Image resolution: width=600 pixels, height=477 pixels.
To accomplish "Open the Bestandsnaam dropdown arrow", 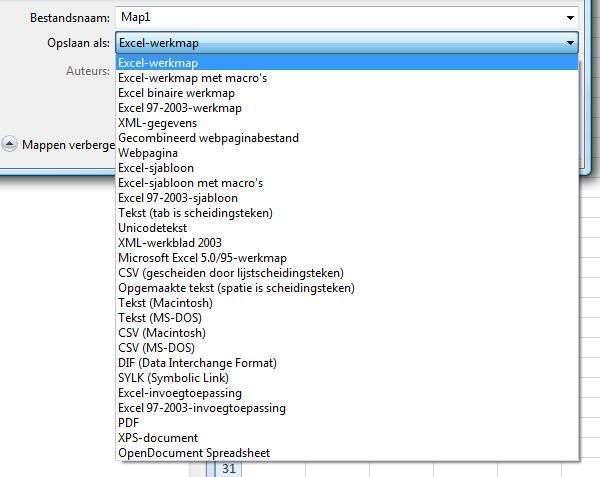I will (x=570, y=18).
